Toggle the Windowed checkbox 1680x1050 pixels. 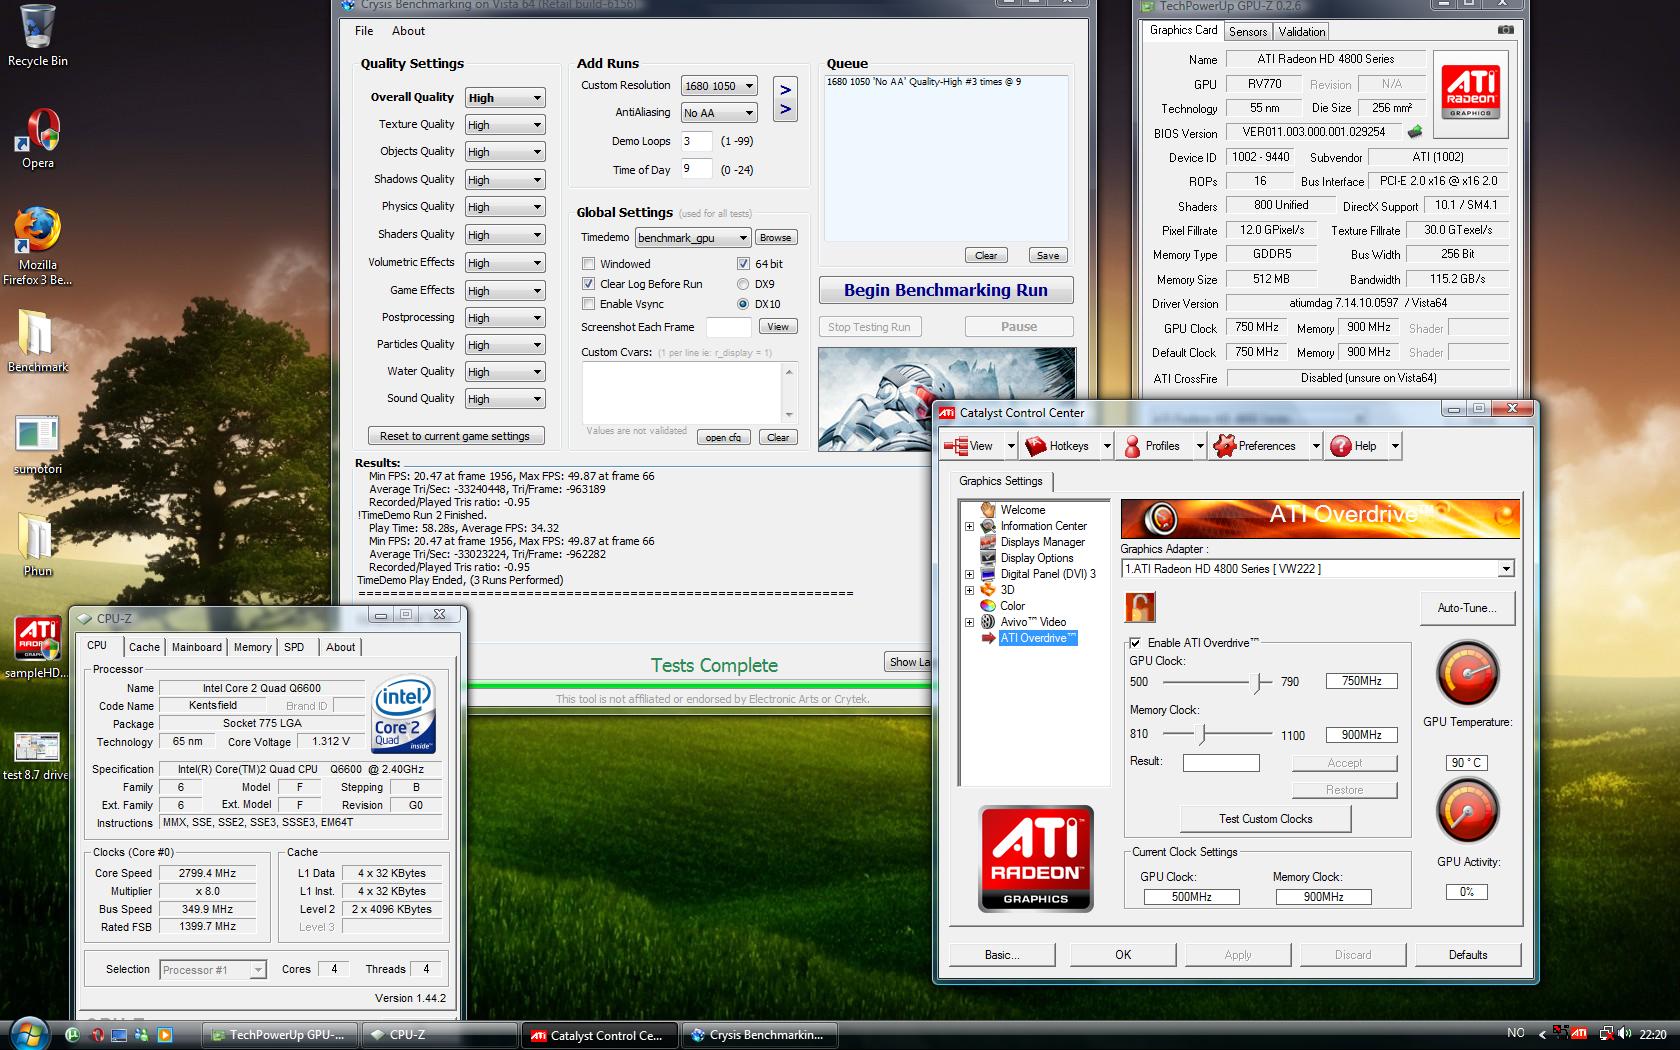[589, 264]
